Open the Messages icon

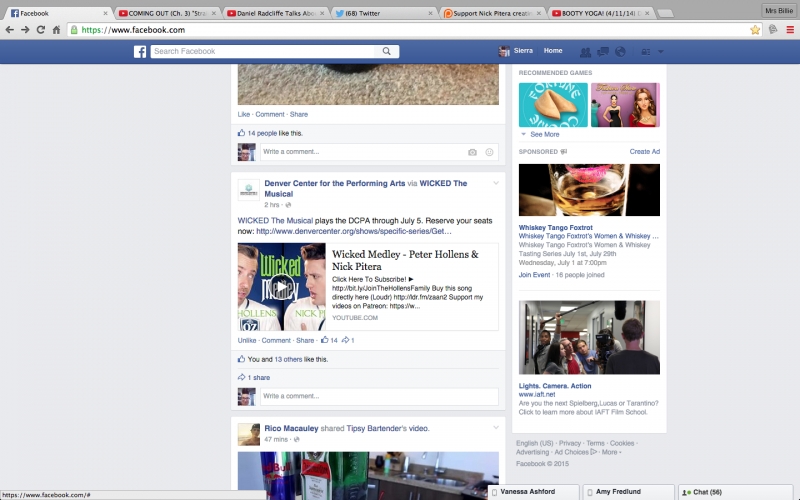pos(603,52)
